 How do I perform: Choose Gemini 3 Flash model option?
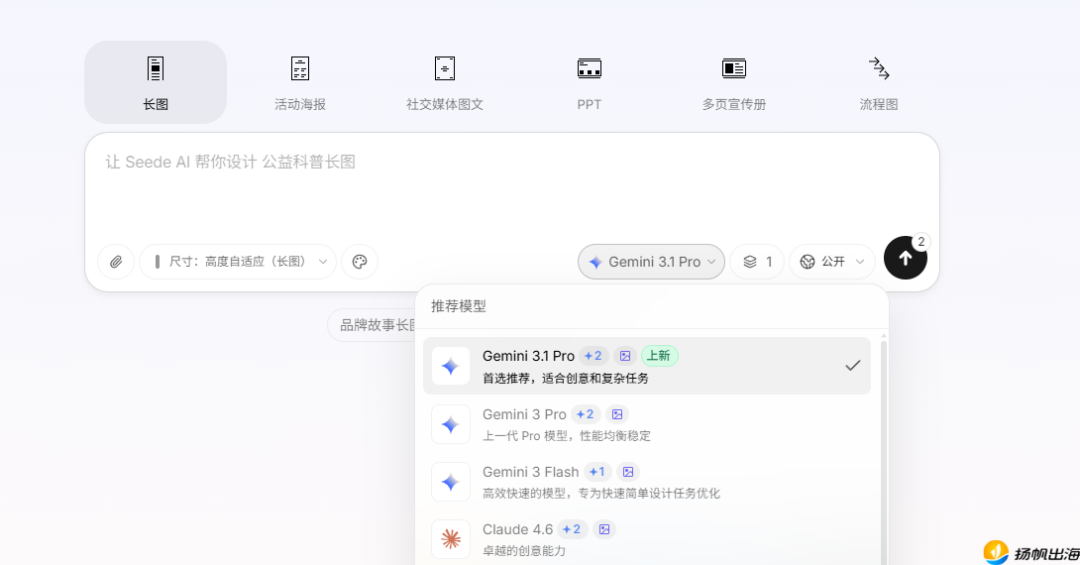647,482
